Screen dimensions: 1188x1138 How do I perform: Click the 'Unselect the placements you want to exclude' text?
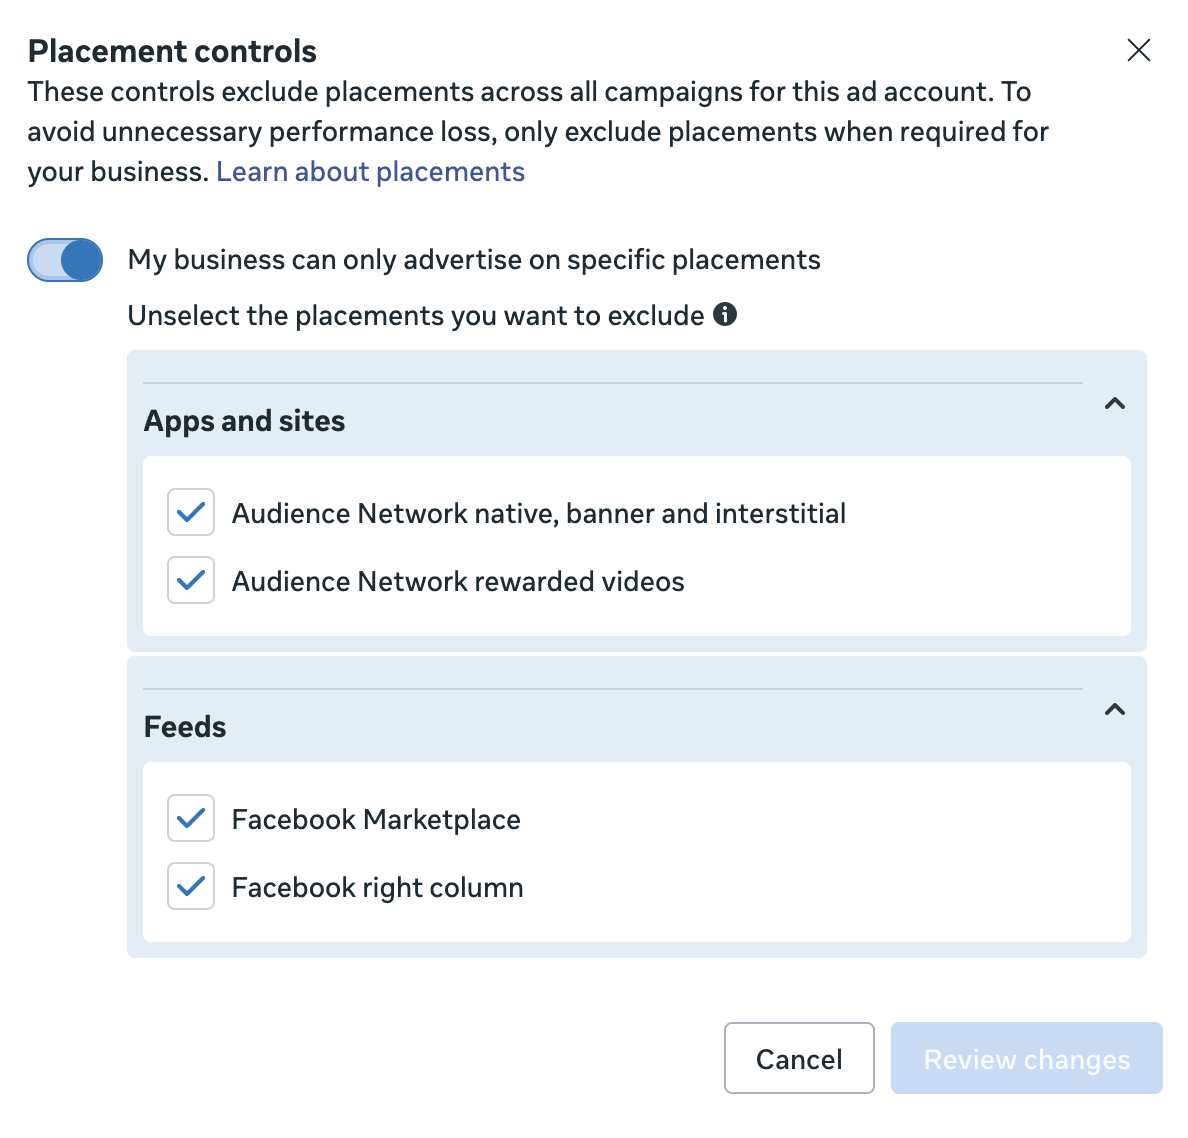tap(416, 316)
